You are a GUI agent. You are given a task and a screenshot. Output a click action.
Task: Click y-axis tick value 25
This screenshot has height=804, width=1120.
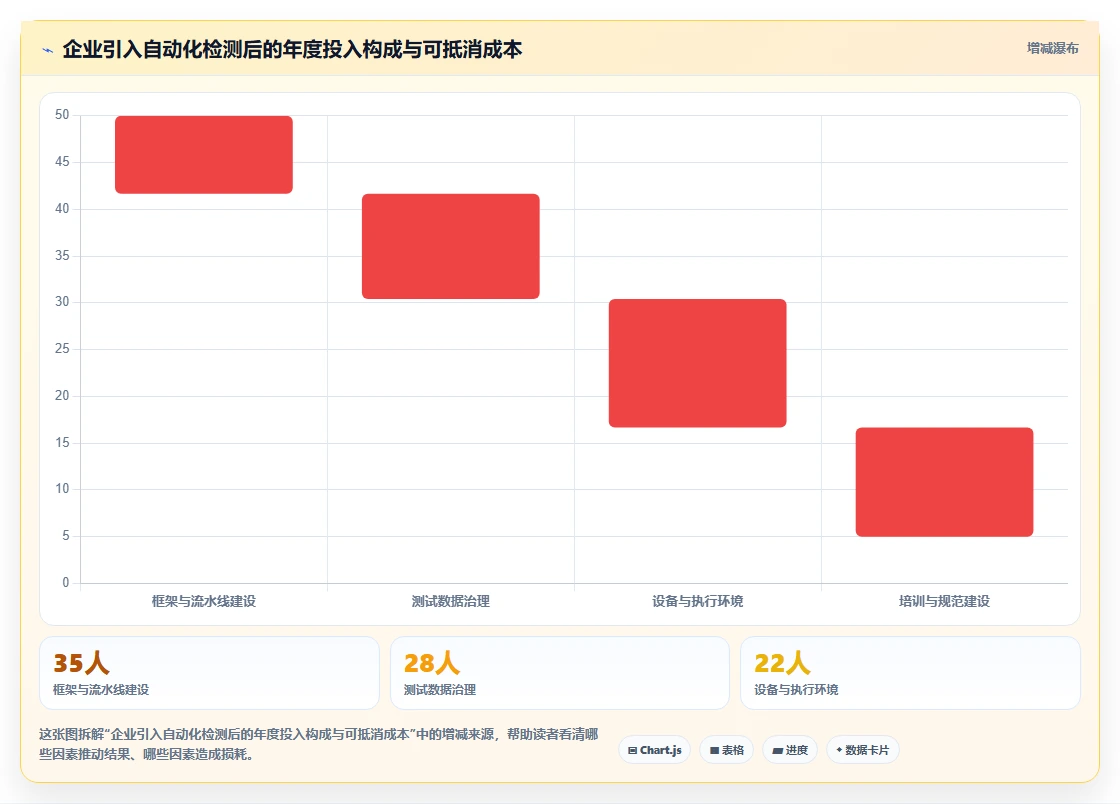(62, 348)
